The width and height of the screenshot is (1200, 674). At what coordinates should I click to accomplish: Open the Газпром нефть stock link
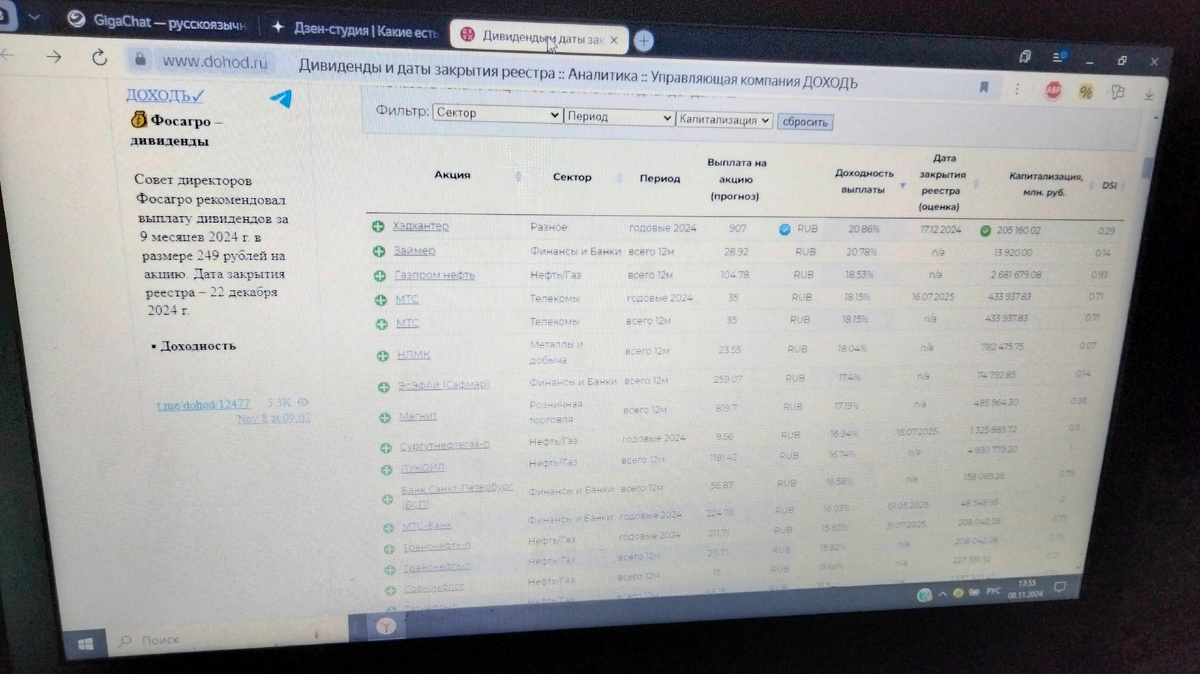[x=434, y=275]
